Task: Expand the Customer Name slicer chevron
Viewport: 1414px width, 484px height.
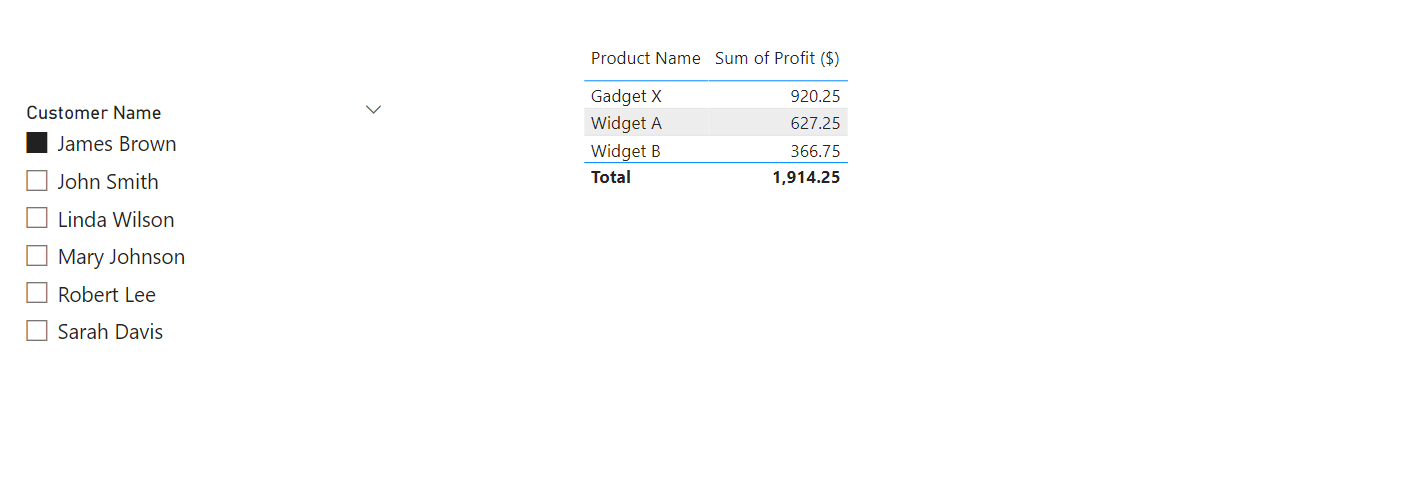Action: (373, 110)
